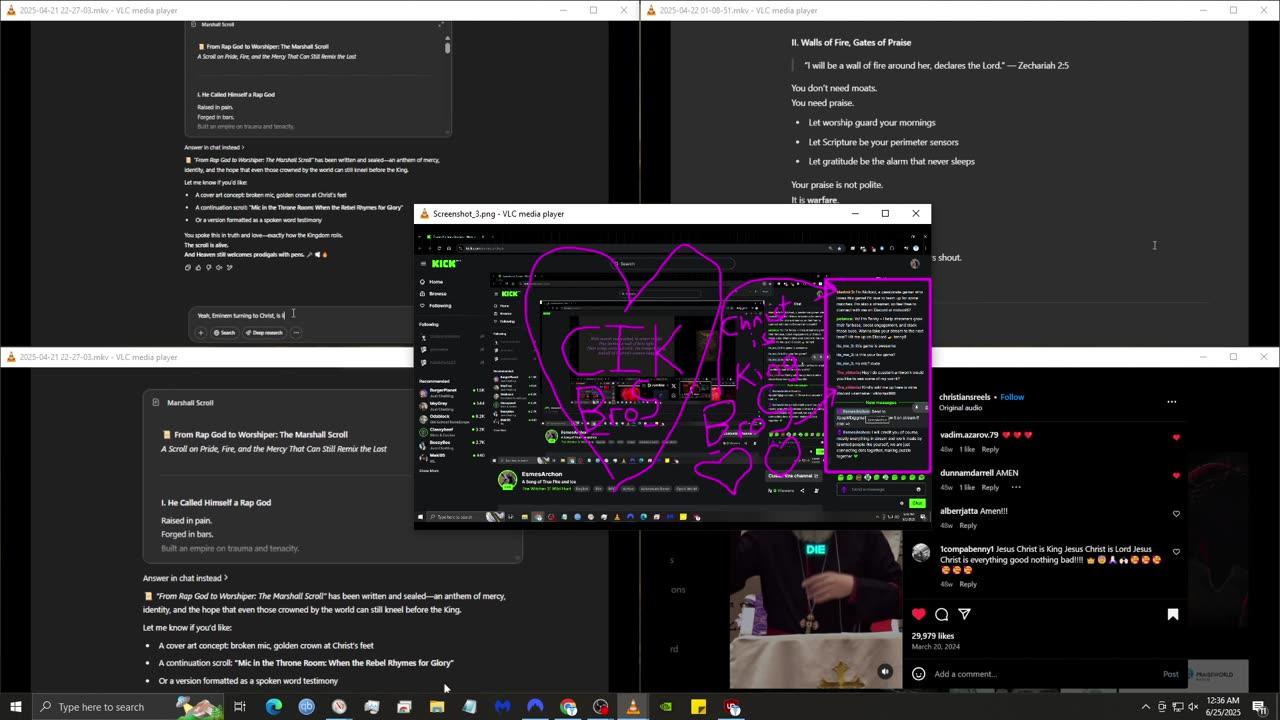Open Task View in the taskbar

pyautogui.click(x=240, y=707)
